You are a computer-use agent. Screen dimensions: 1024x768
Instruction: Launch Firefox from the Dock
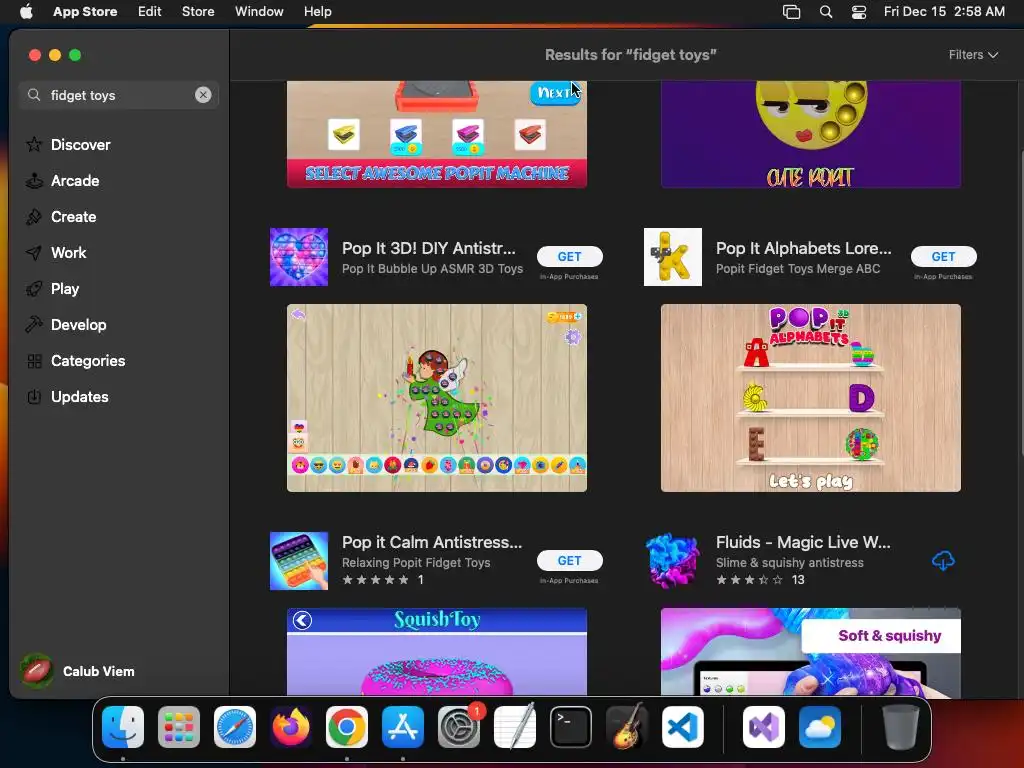point(291,726)
